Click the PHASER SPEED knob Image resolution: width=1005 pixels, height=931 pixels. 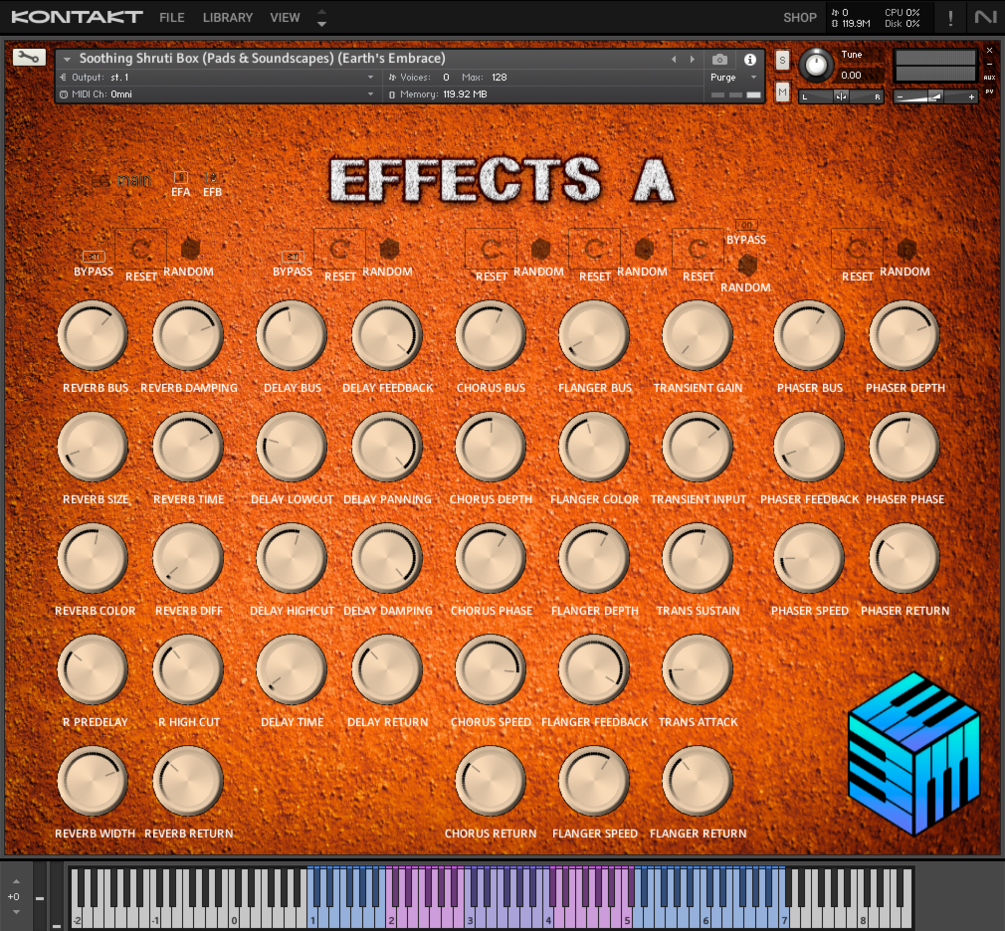pyautogui.click(x=809, y=559)
